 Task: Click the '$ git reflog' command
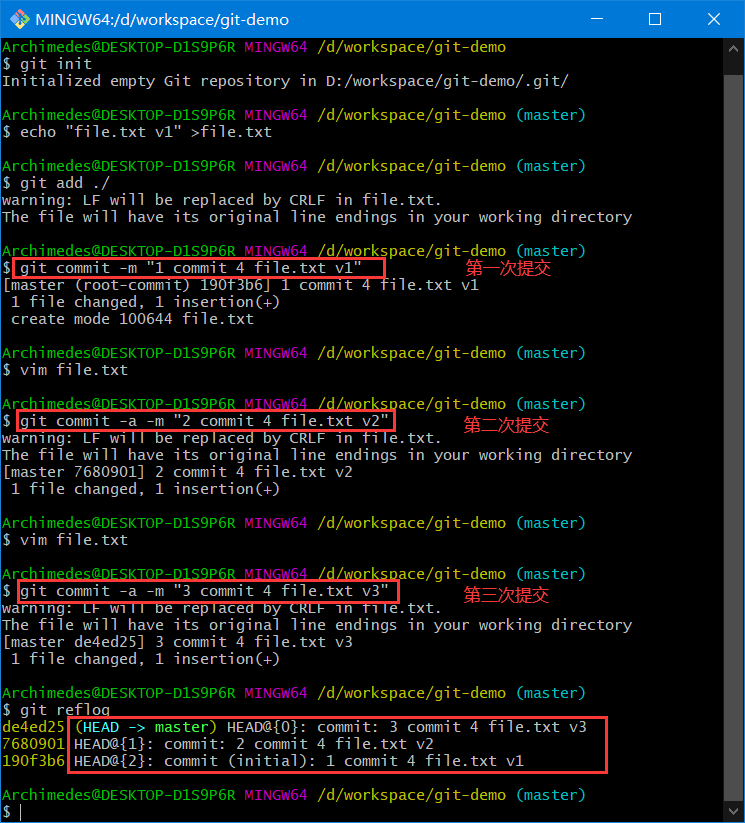[x=56, y=710]
